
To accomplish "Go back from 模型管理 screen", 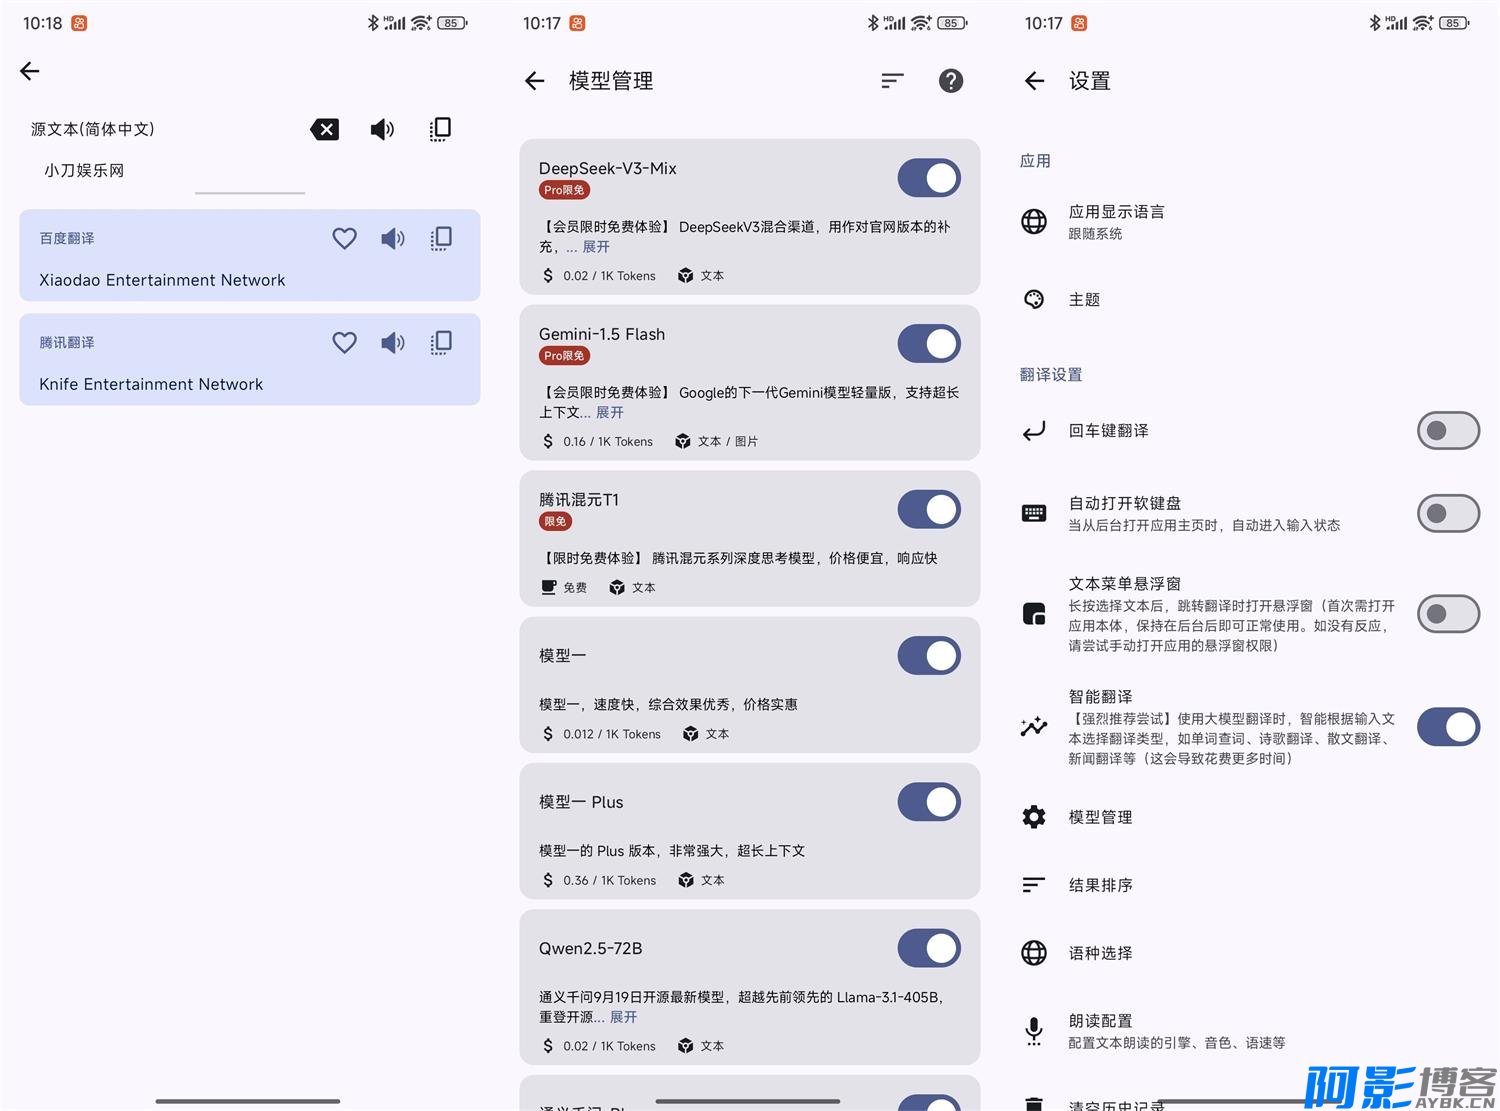I will pyautogui.click(x=535, y=81).
